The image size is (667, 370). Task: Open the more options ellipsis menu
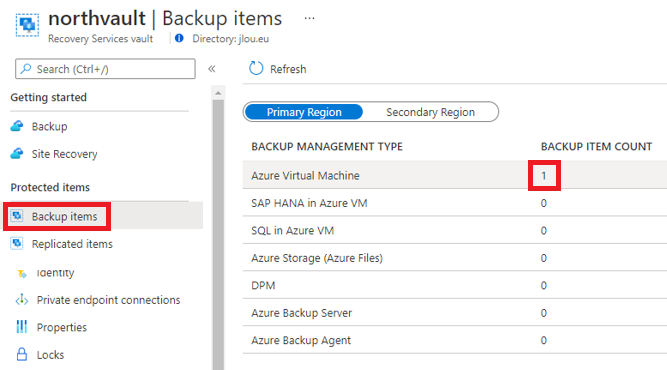[x=309, y=18]
